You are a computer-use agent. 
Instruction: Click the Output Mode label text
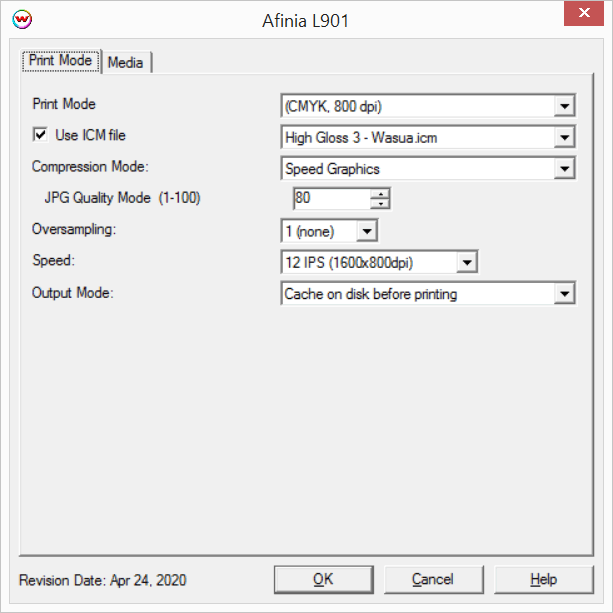[x=73, y=292]
